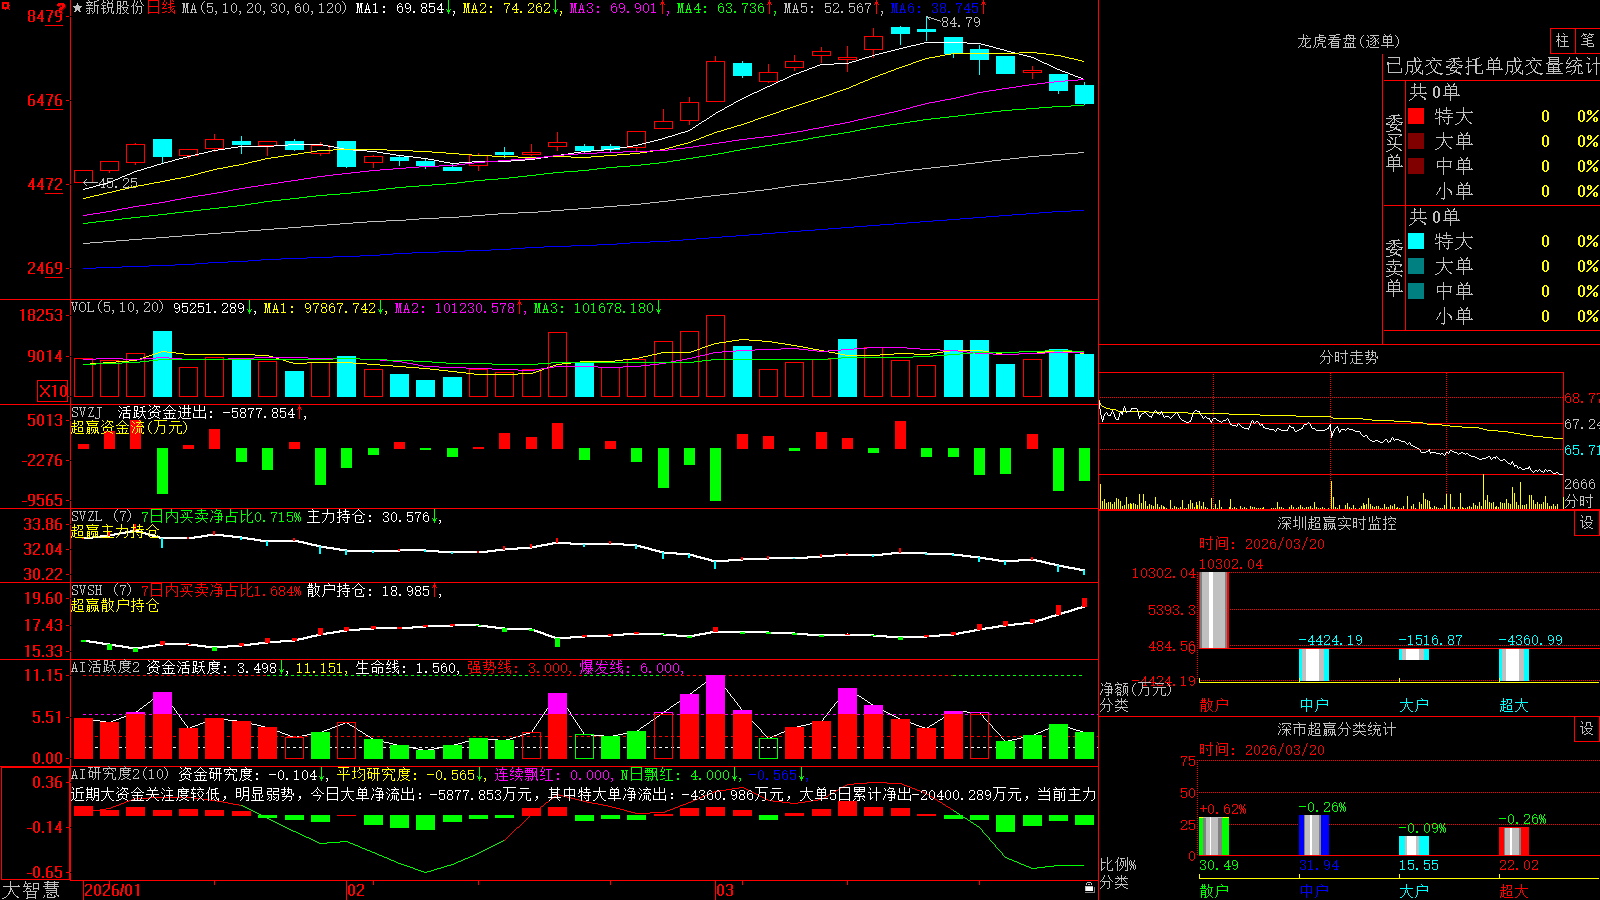Viewport: 1600px width, 900px height.
Task: Click the blue 中户 bar showing 31.94
Action: point(1314,835)
